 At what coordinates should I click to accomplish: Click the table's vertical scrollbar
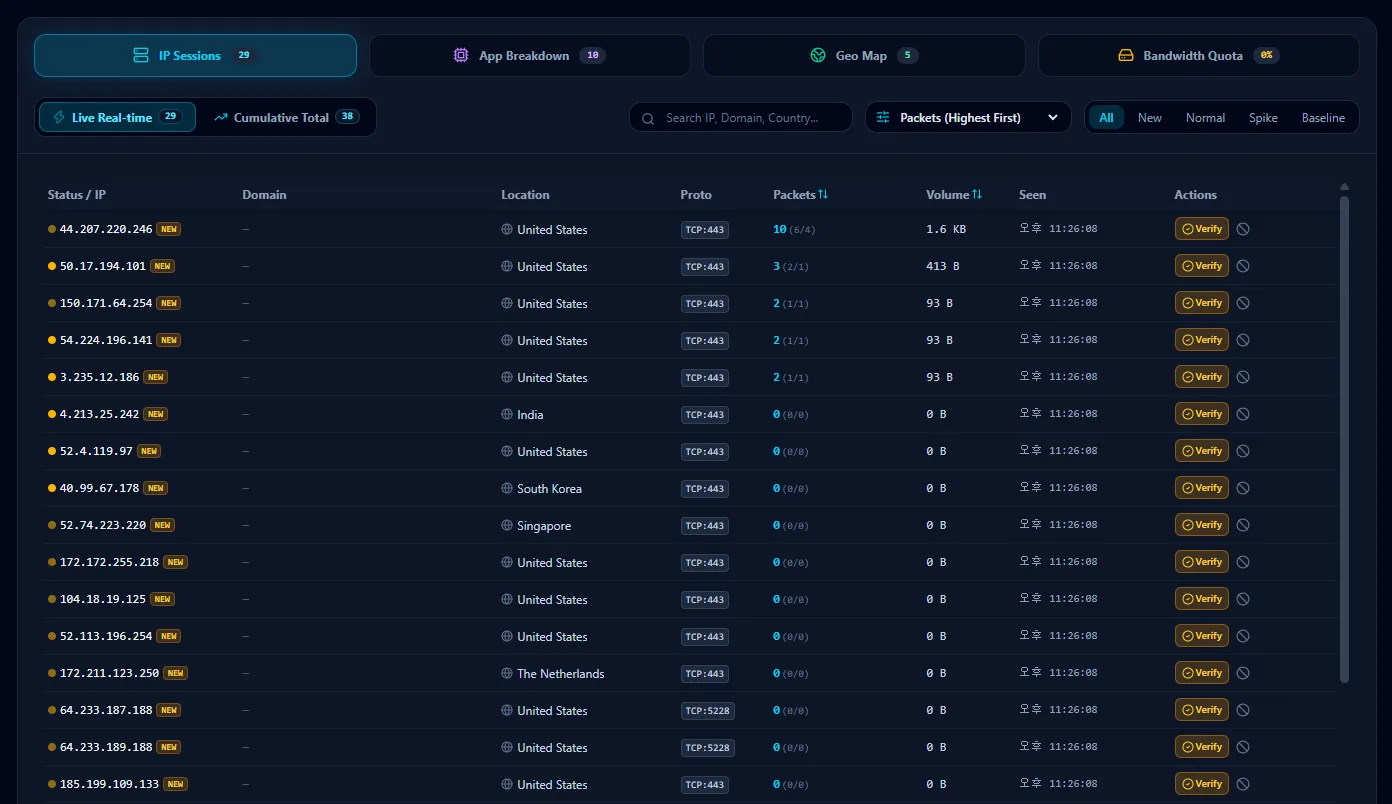coord(1344,440)
